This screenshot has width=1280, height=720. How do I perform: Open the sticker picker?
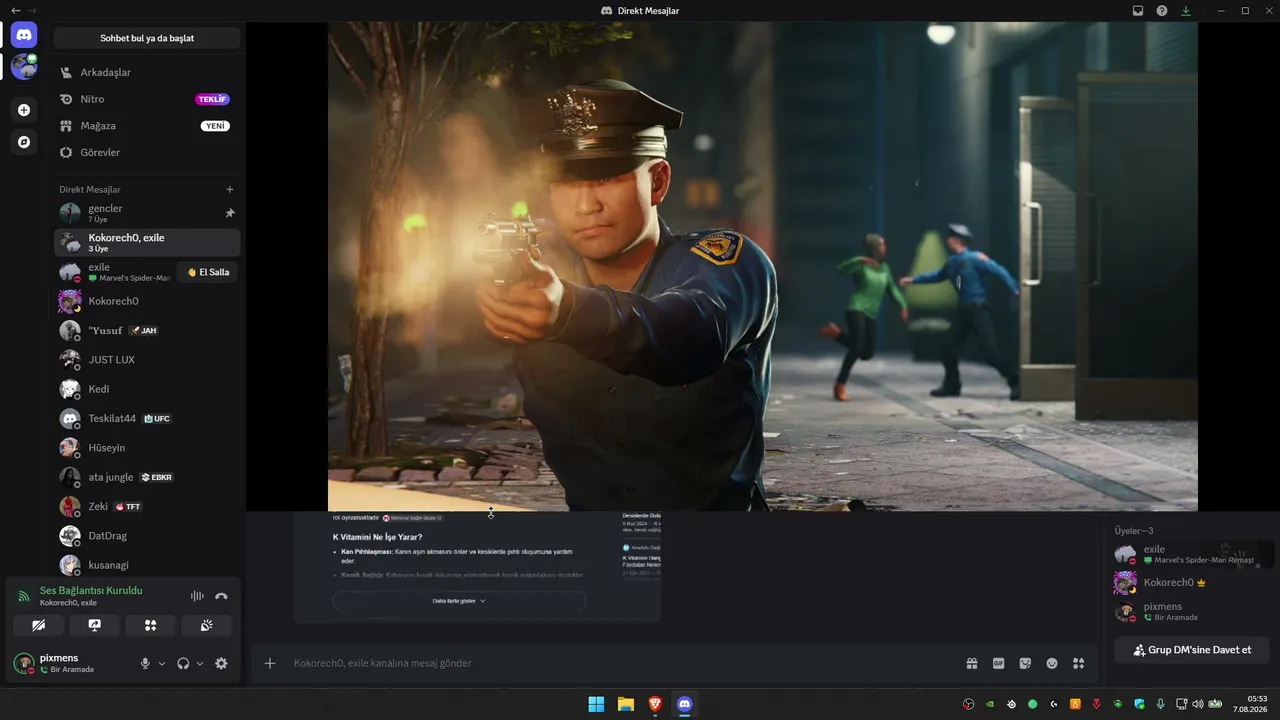(x=1025, y=663)
